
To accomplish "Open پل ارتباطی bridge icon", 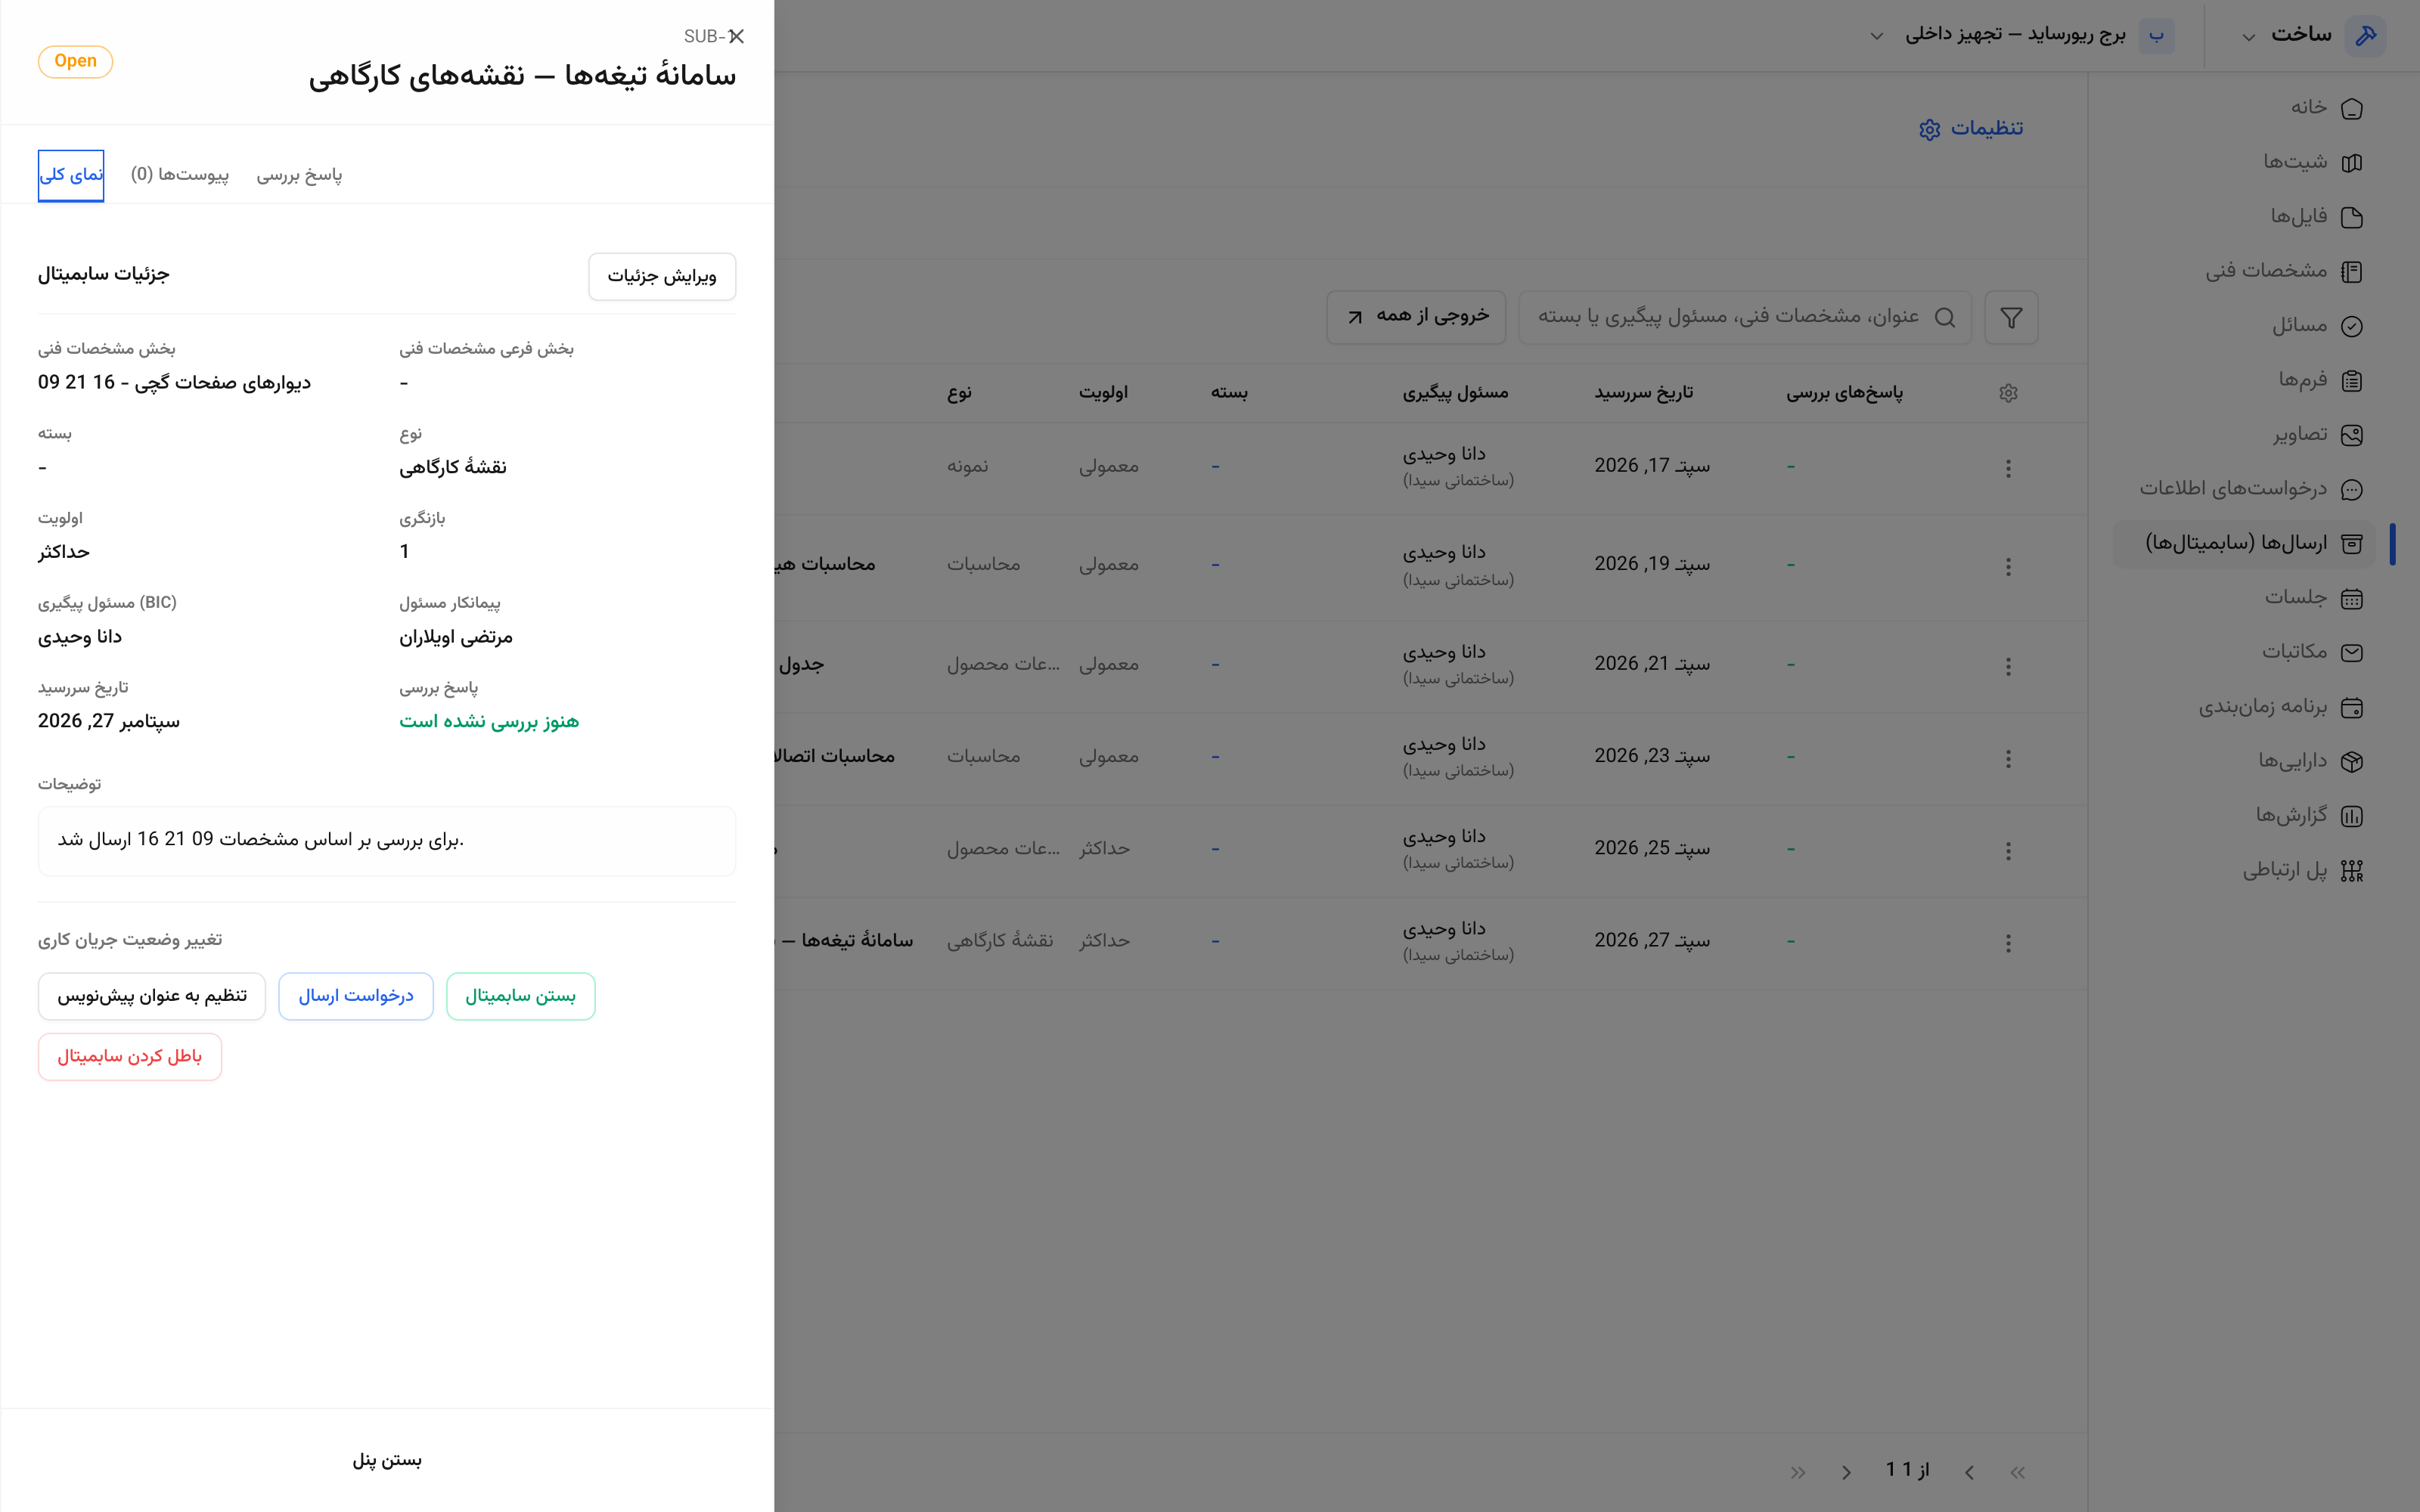I will [x=2352, y=870].
